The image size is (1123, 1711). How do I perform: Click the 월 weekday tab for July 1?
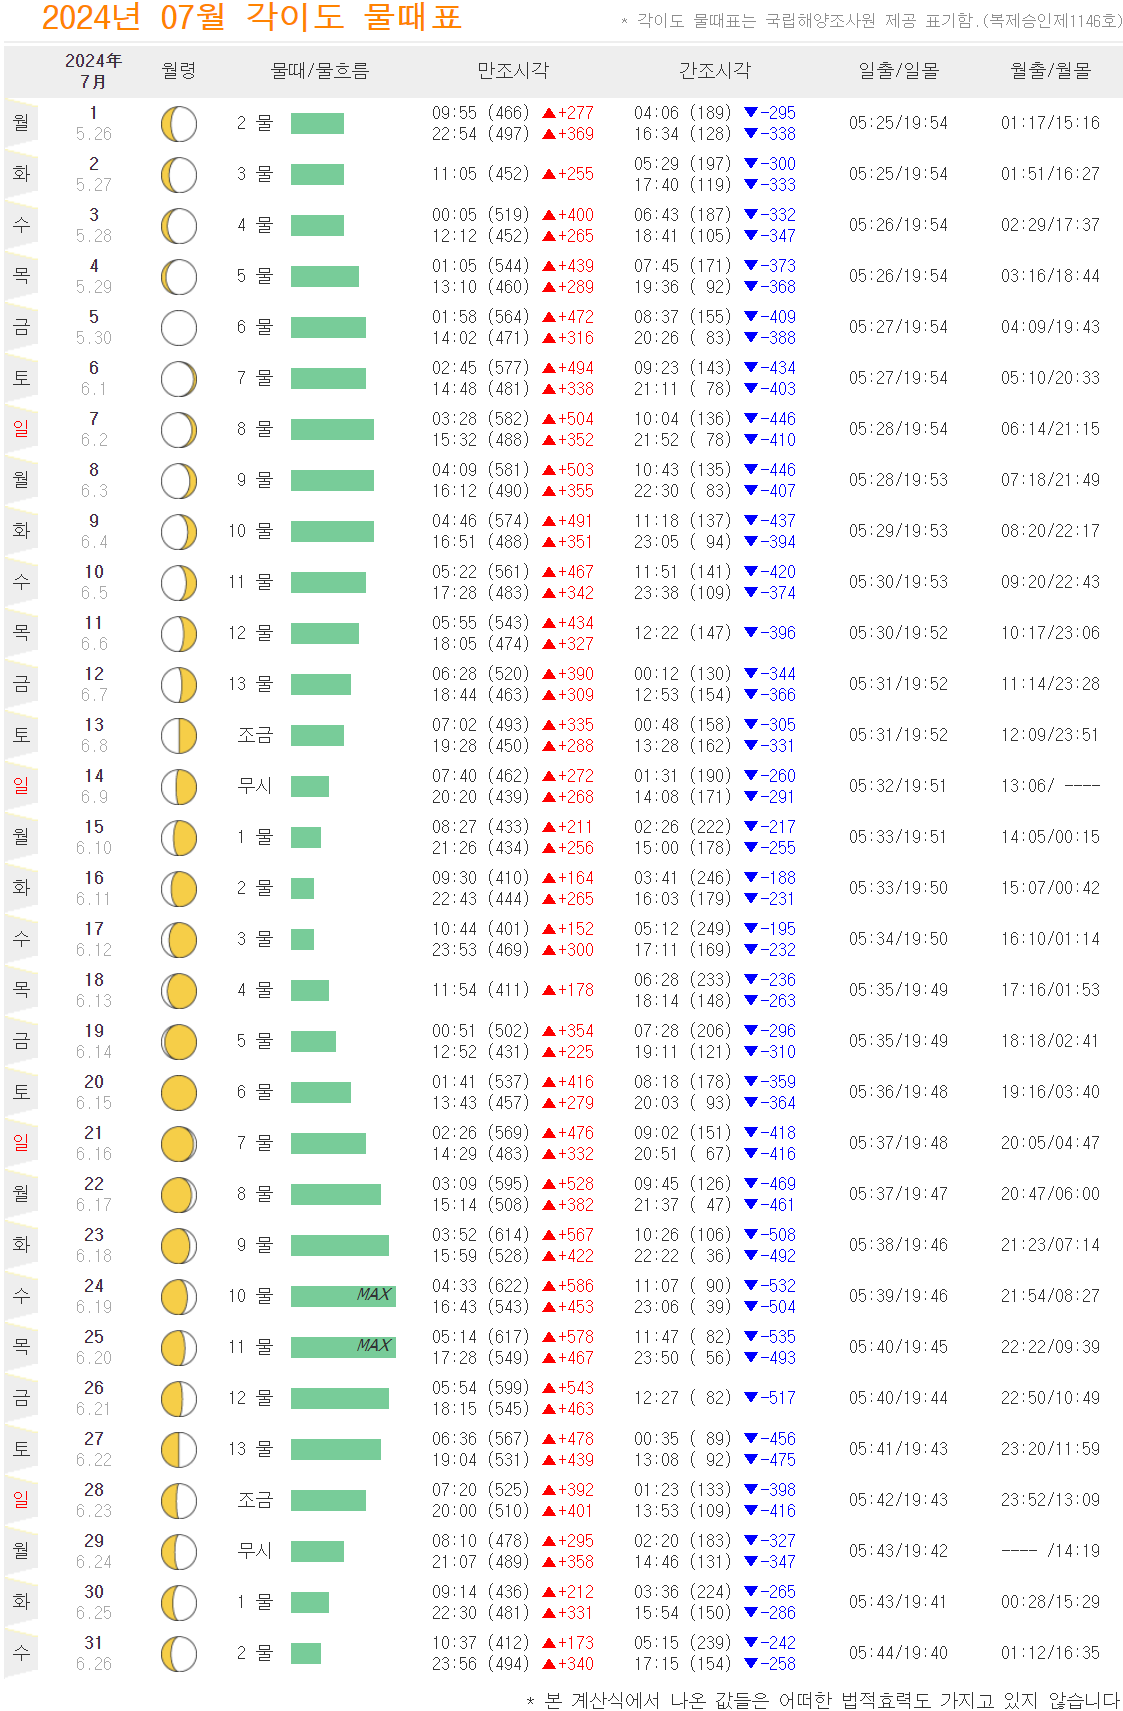pos(21,123)
